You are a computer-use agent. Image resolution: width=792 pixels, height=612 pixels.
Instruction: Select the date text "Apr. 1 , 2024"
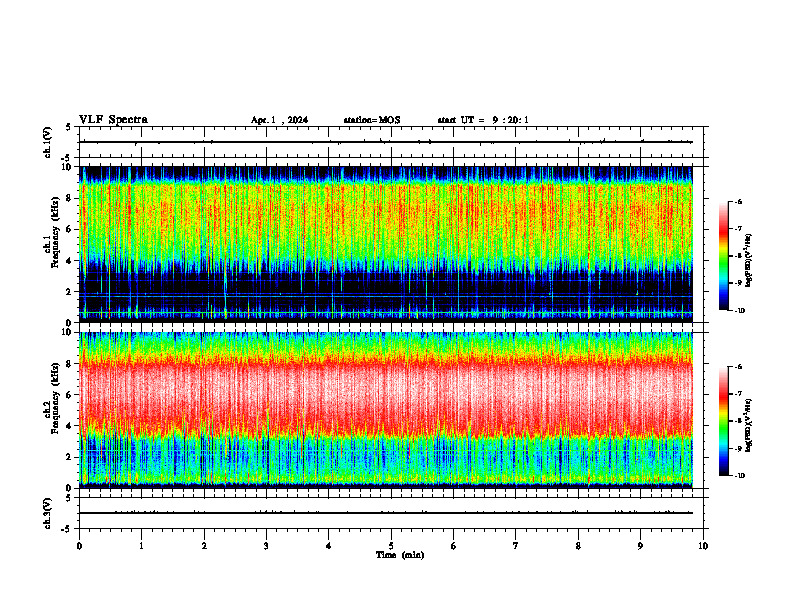pos(279,120)
